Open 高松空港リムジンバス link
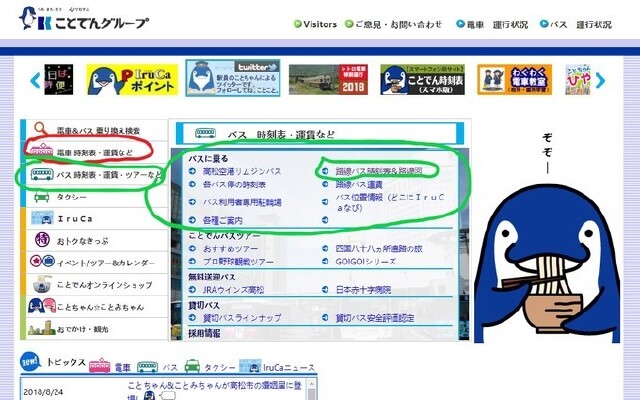Image resolution: width=640 pixels, height=400 pixels. pos(242,171)
